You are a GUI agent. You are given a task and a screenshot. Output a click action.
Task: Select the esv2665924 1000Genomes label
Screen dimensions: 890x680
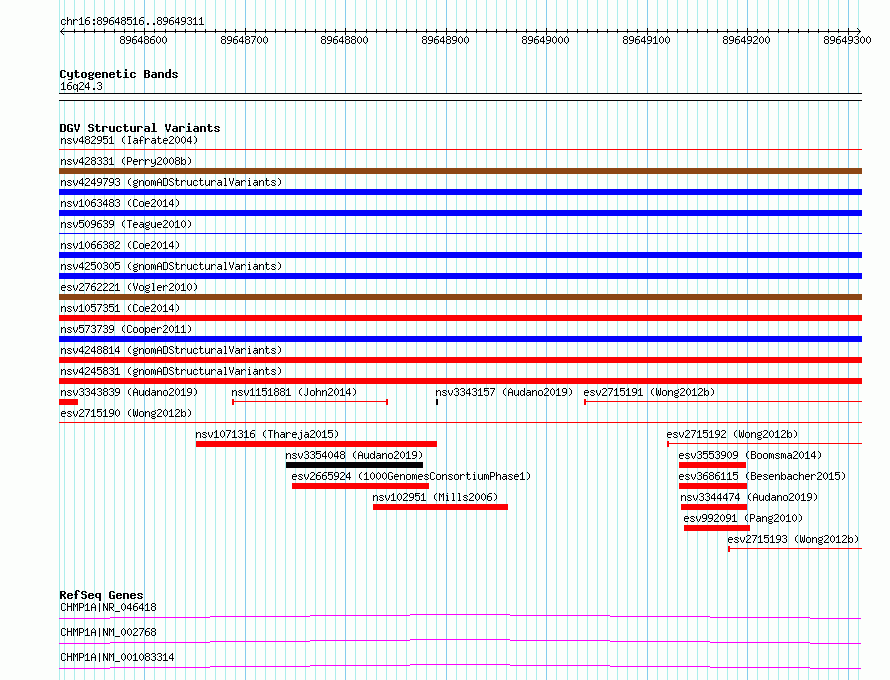[x=411, y=476]
